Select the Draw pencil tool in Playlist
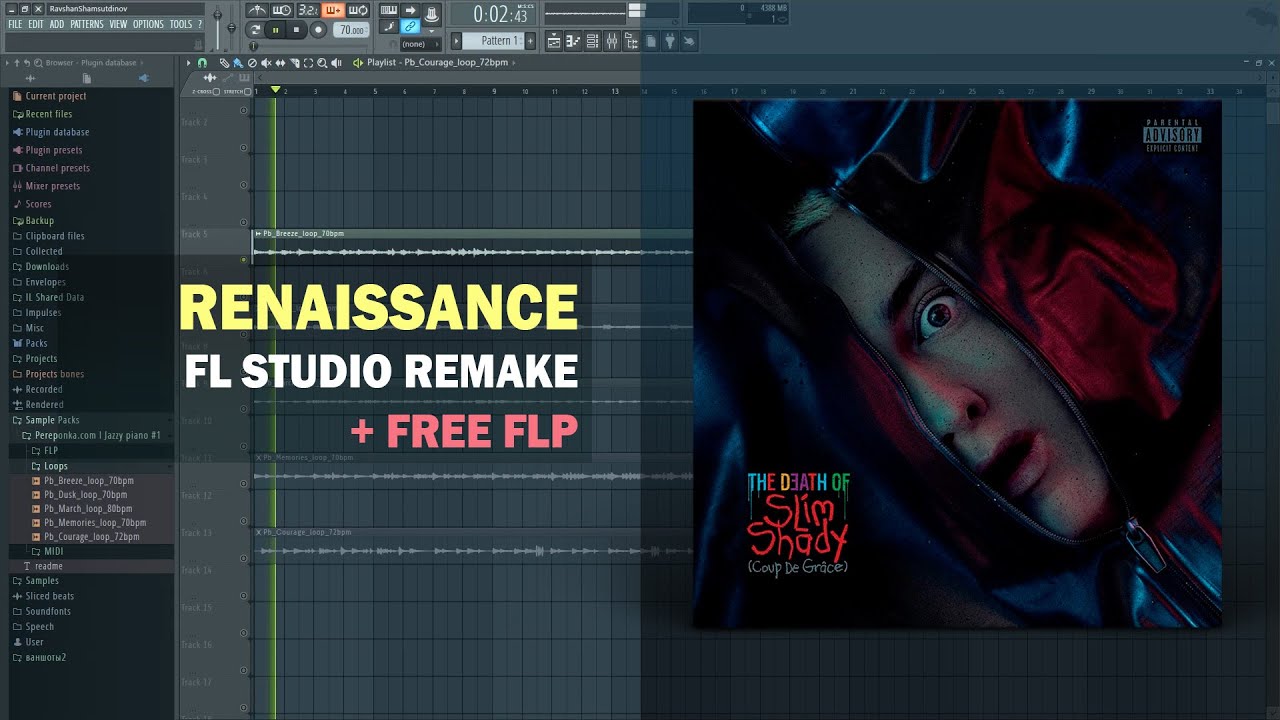The image size is (1280, 720). tap(224, 63)
